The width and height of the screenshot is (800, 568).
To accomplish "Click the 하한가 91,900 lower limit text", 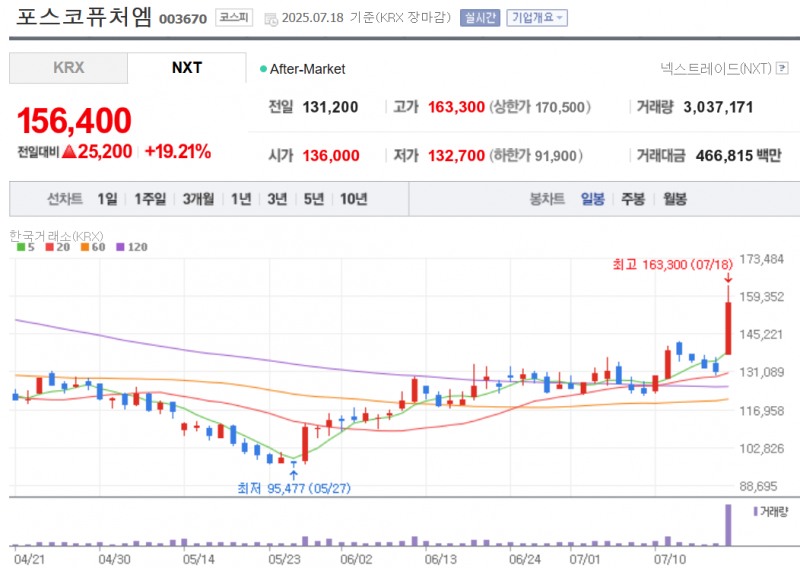I will point(536,155).
